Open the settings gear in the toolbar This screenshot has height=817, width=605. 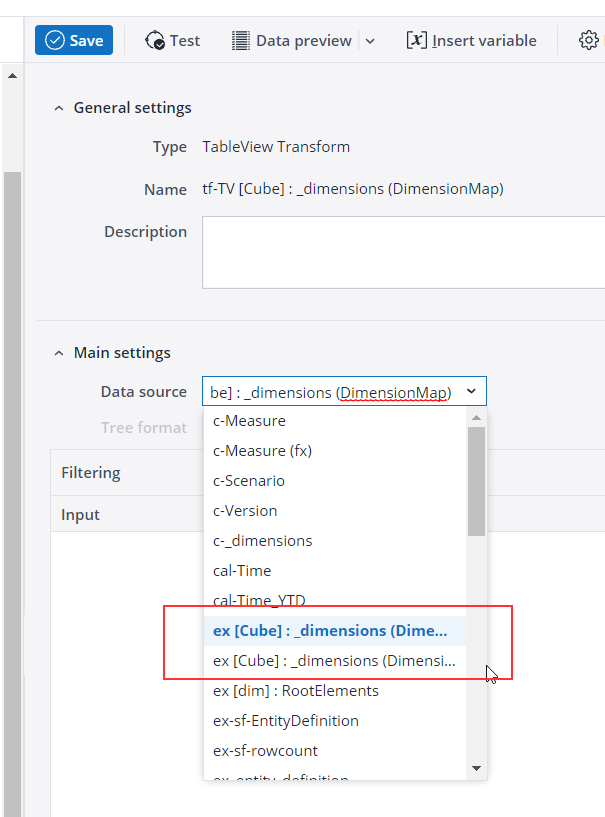click(589, 40)
